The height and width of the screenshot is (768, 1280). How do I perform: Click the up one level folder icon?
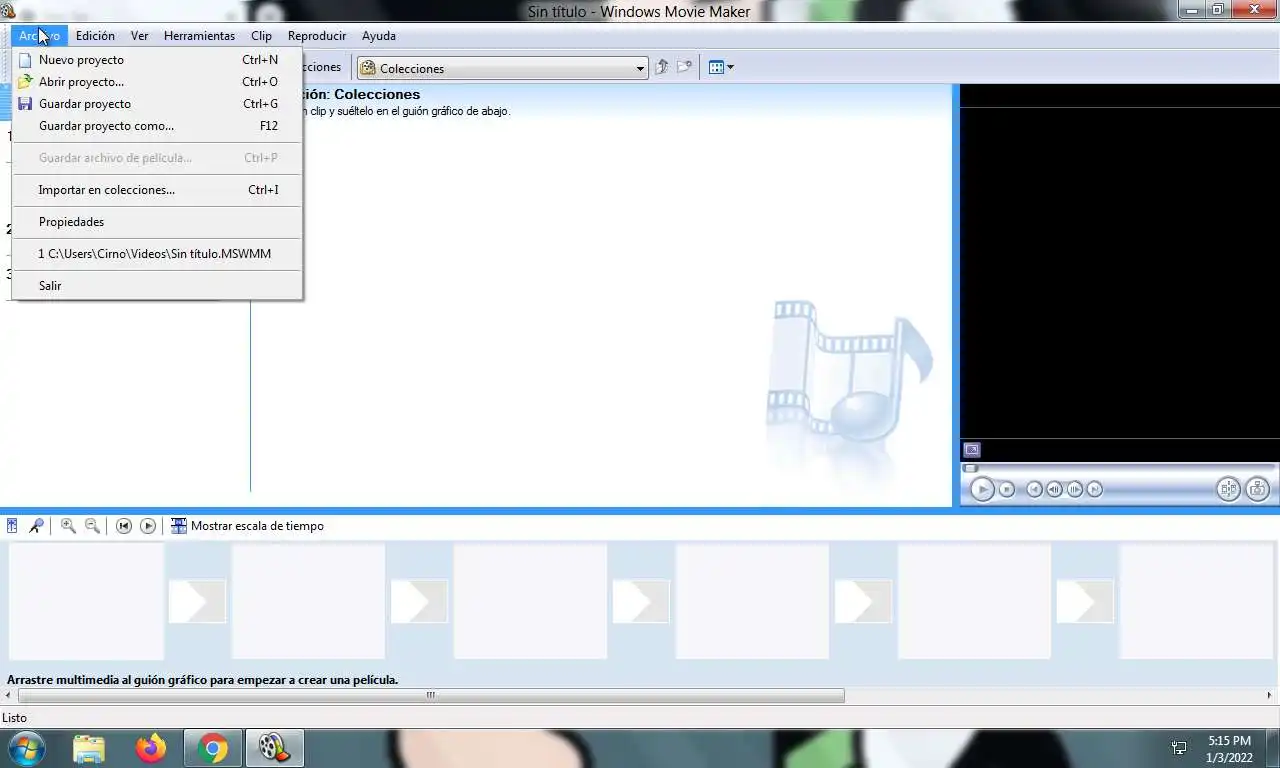pos(661,68)
